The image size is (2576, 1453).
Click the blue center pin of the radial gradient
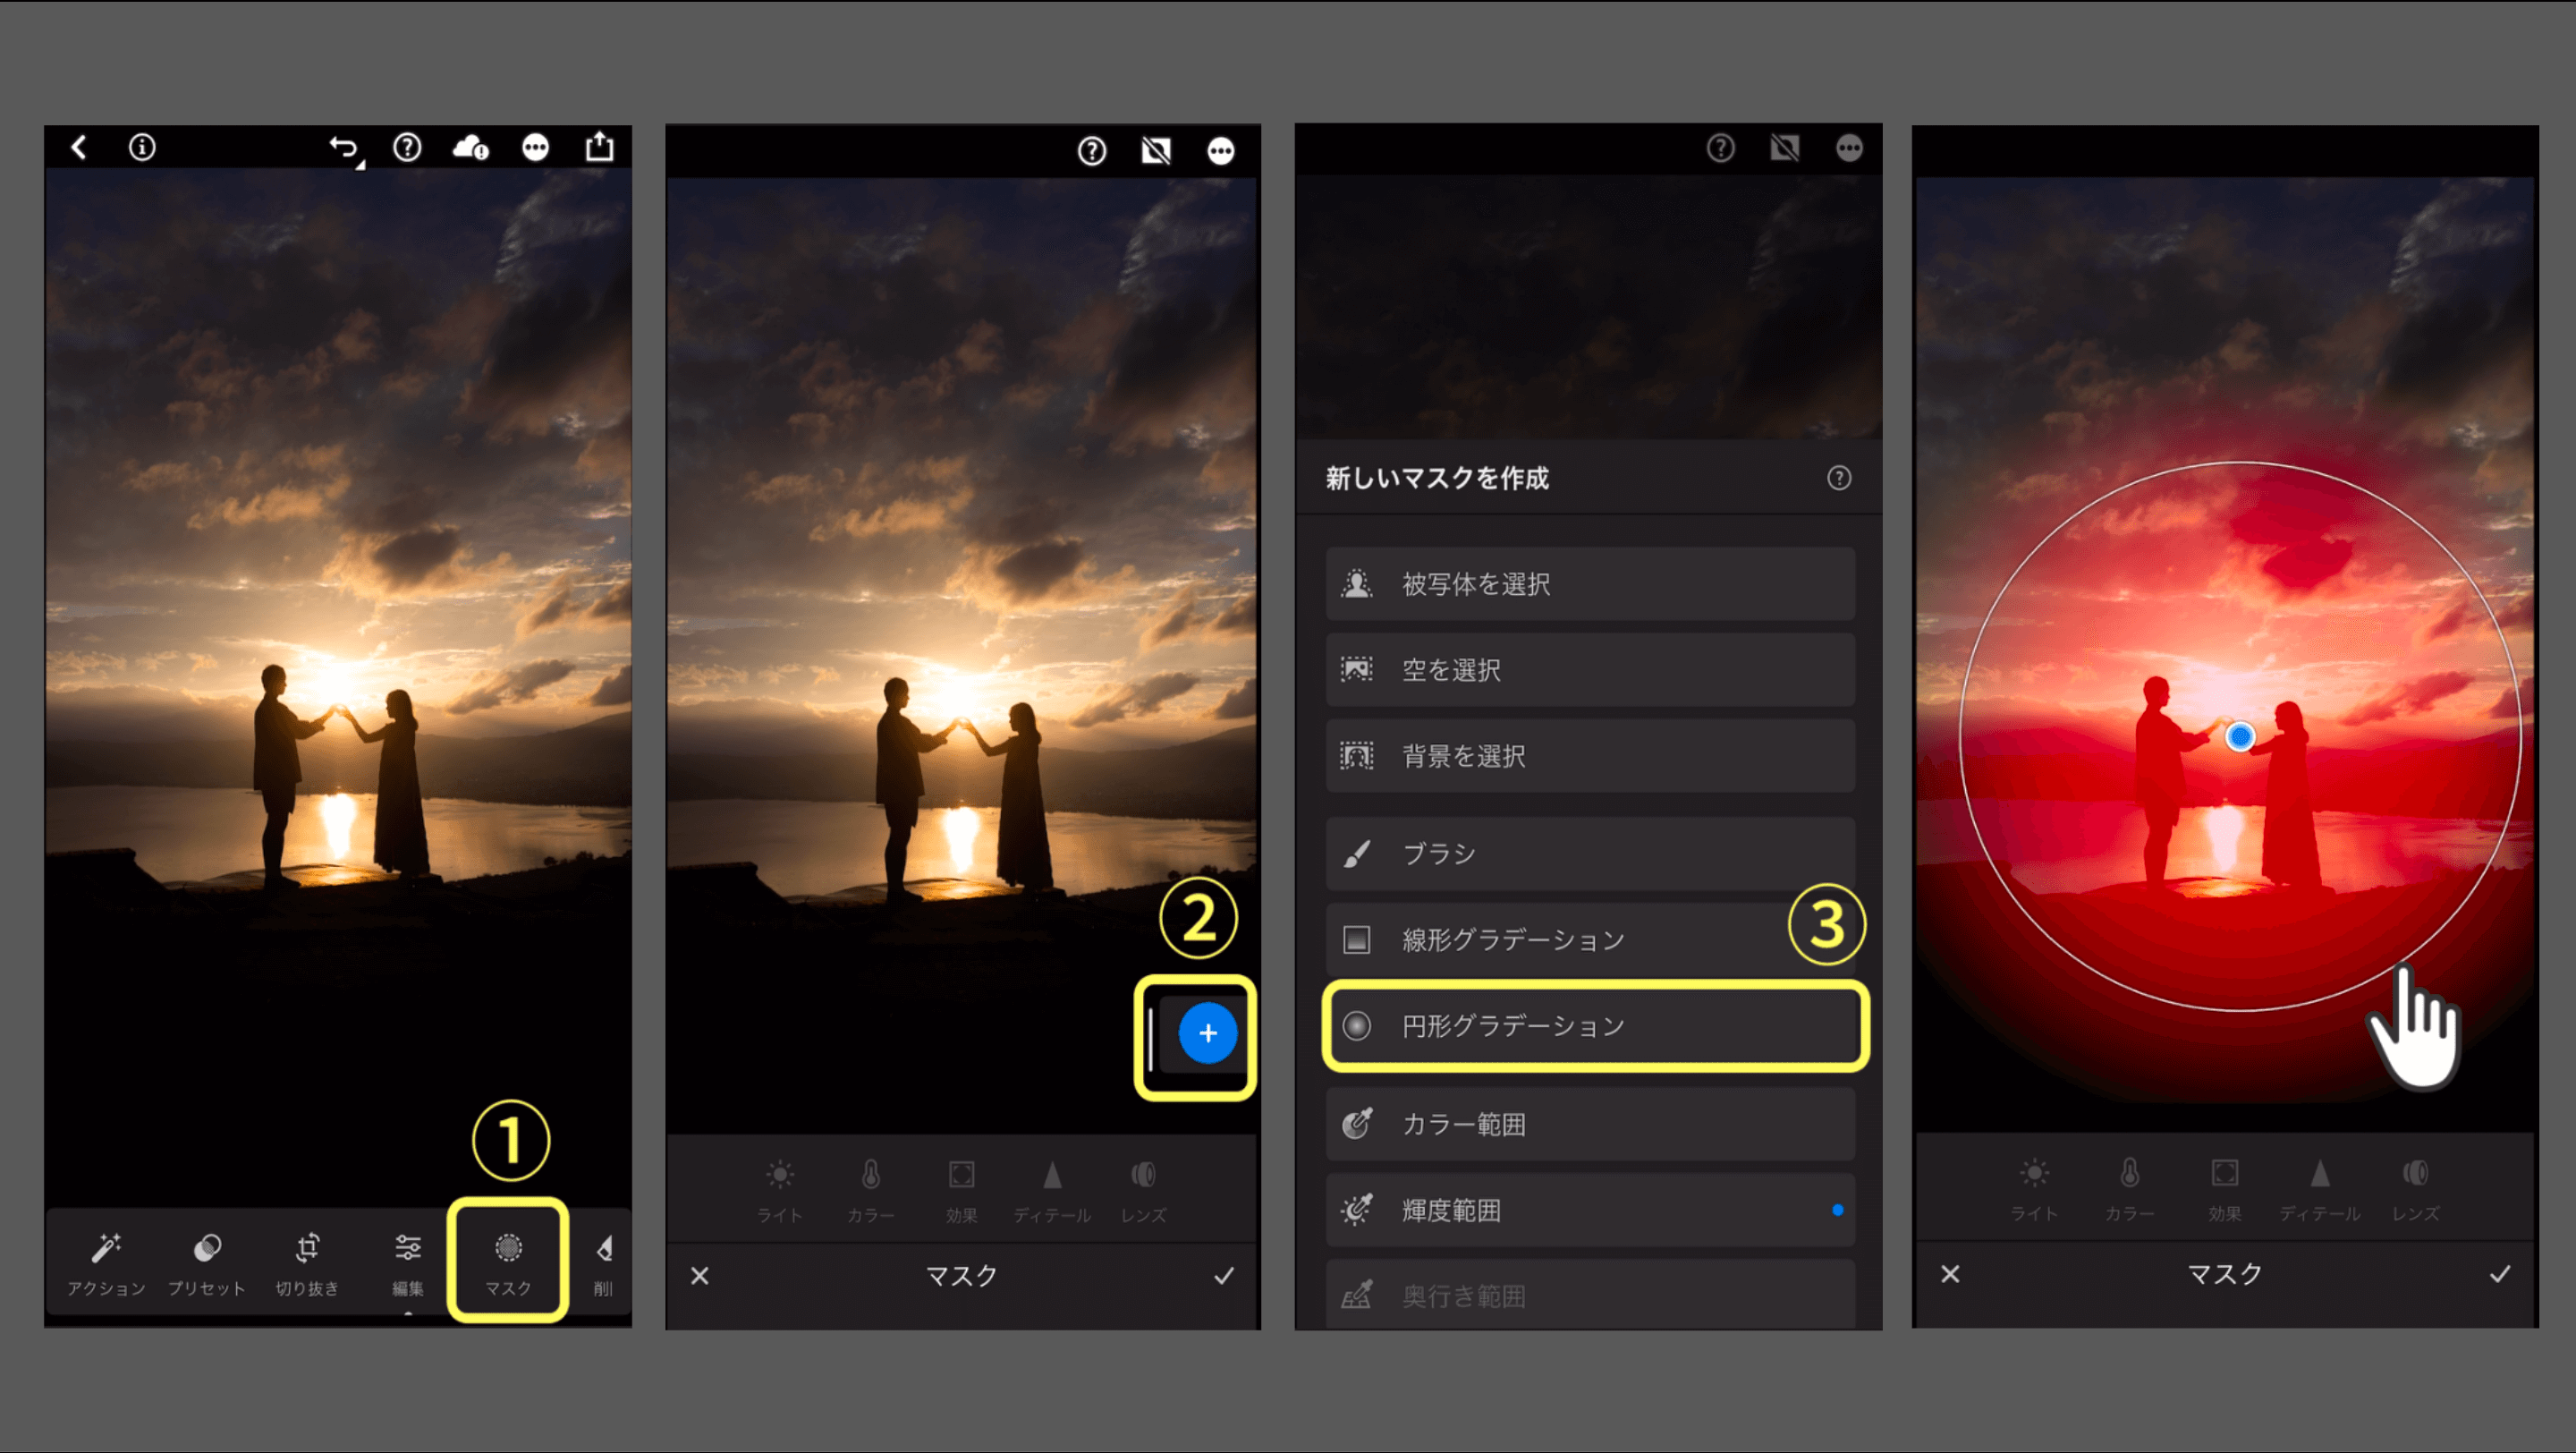[2240, 737]
